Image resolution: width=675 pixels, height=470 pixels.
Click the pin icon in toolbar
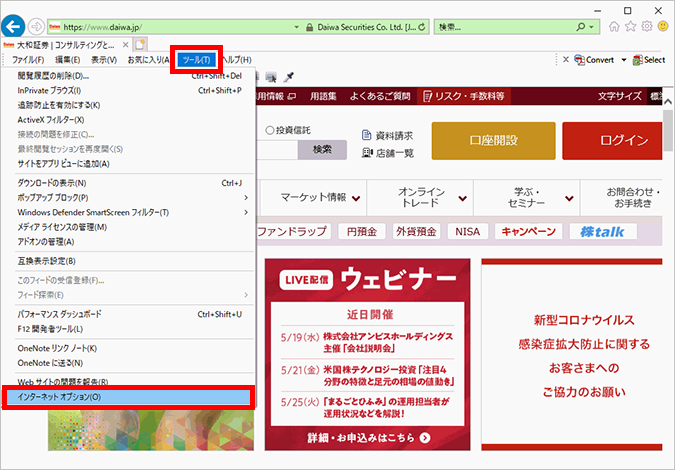(288, 77)
